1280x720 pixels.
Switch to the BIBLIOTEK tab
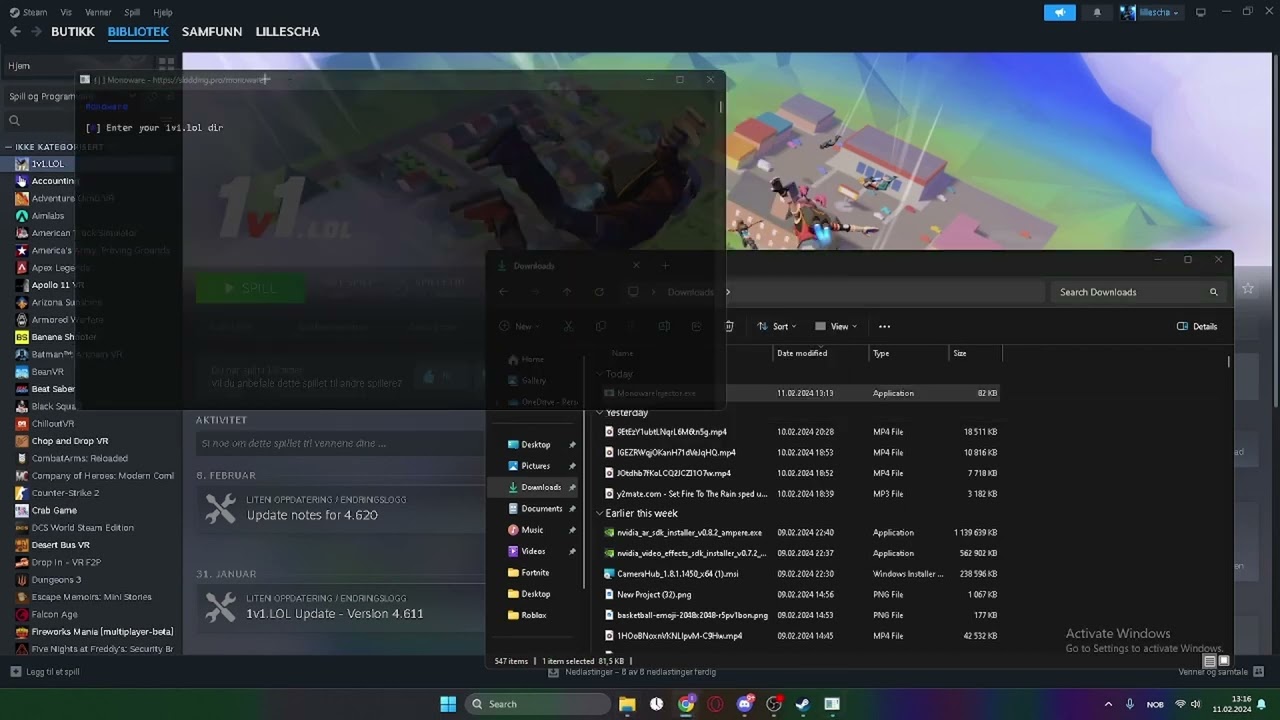coord(138,32)
